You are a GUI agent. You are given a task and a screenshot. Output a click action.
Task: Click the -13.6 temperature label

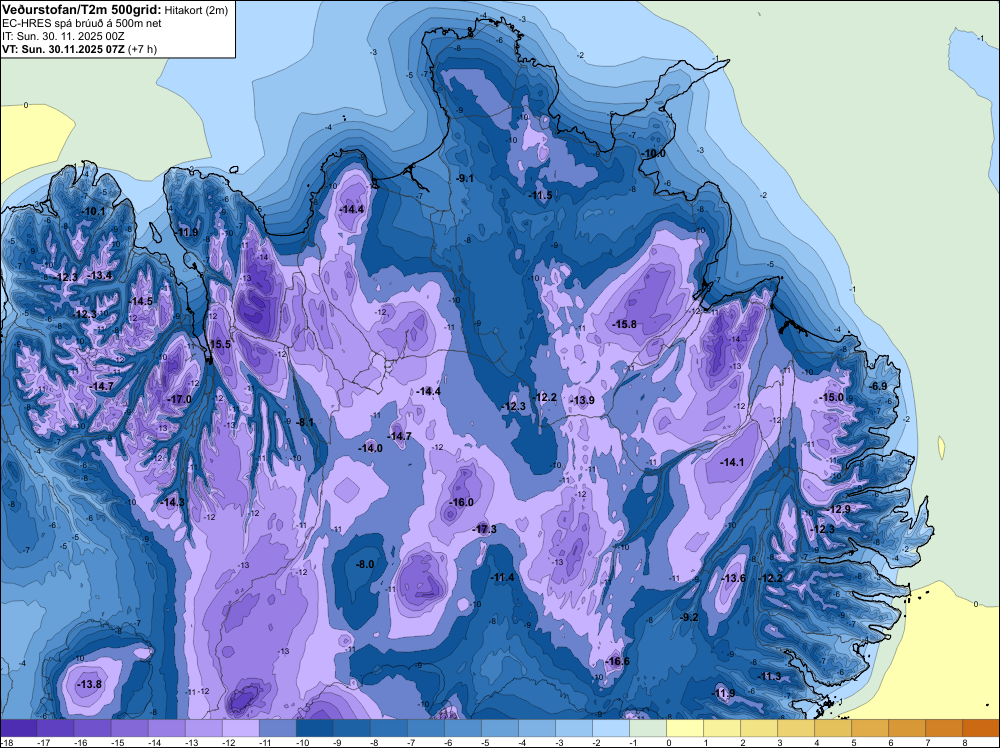click(733, 578)
